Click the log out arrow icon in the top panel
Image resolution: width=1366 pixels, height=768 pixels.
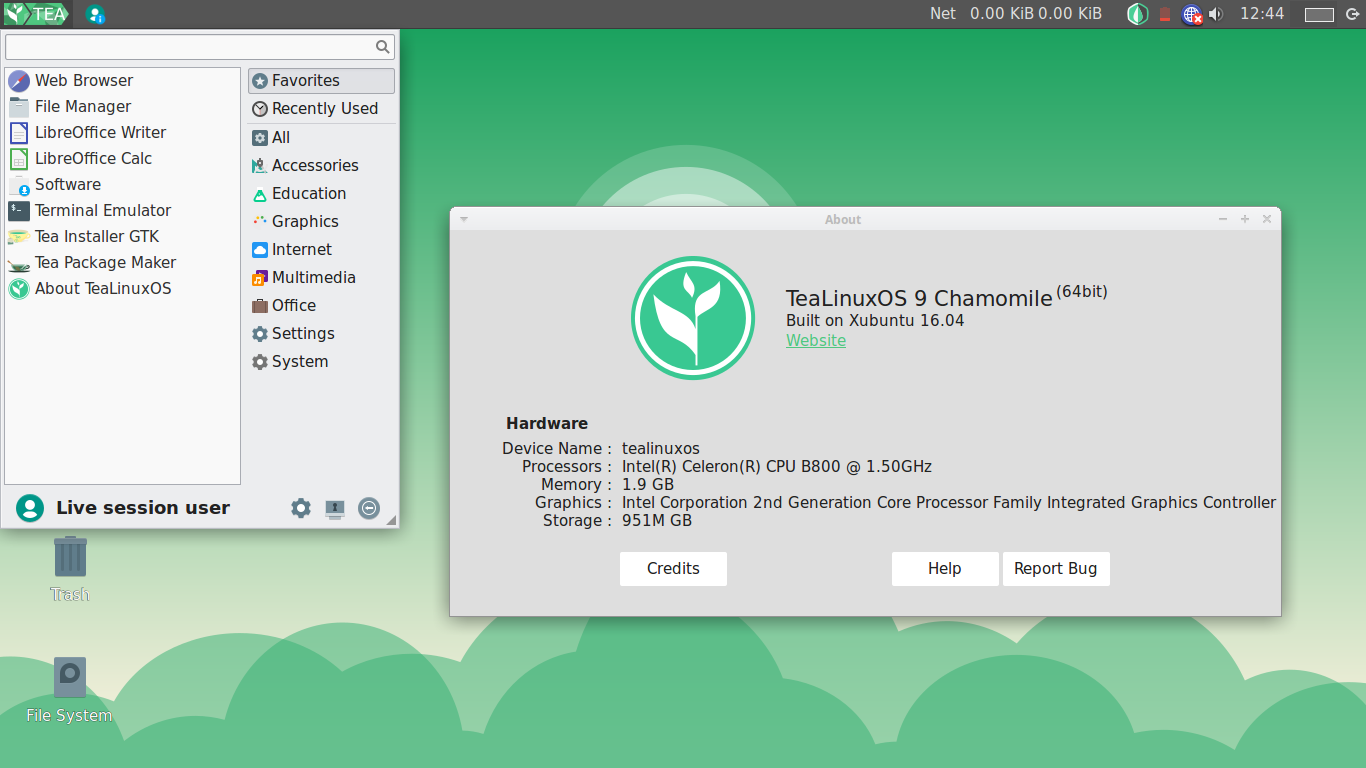(1354, 14)
